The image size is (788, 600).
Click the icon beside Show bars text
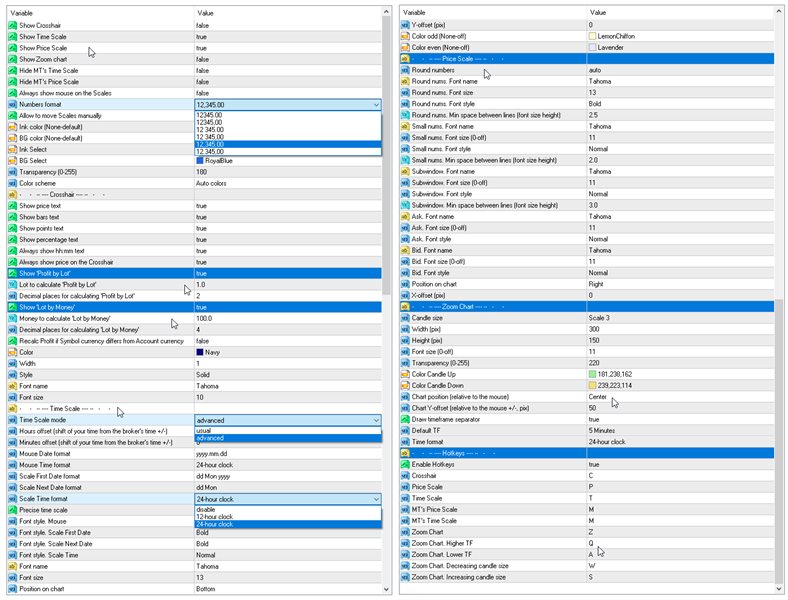coord(13,217)
